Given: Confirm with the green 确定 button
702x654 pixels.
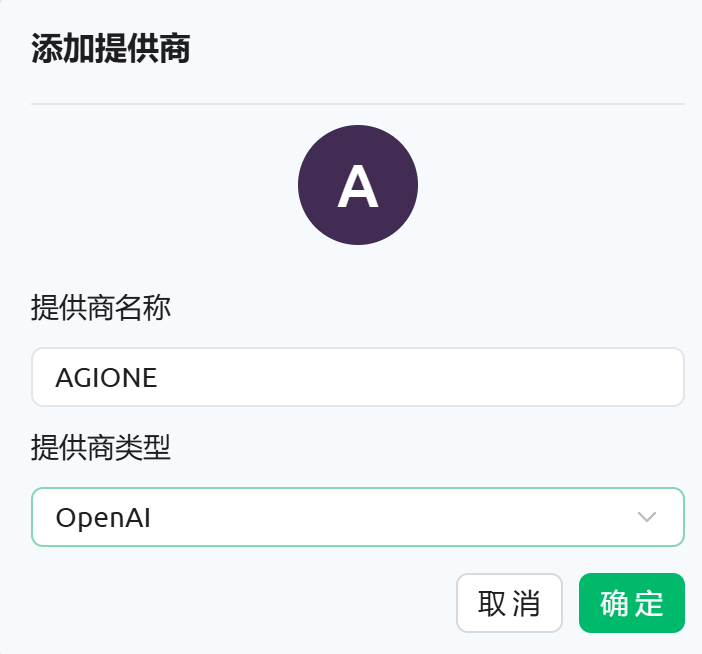Looking at the screenshot, I should coord(632,603).
